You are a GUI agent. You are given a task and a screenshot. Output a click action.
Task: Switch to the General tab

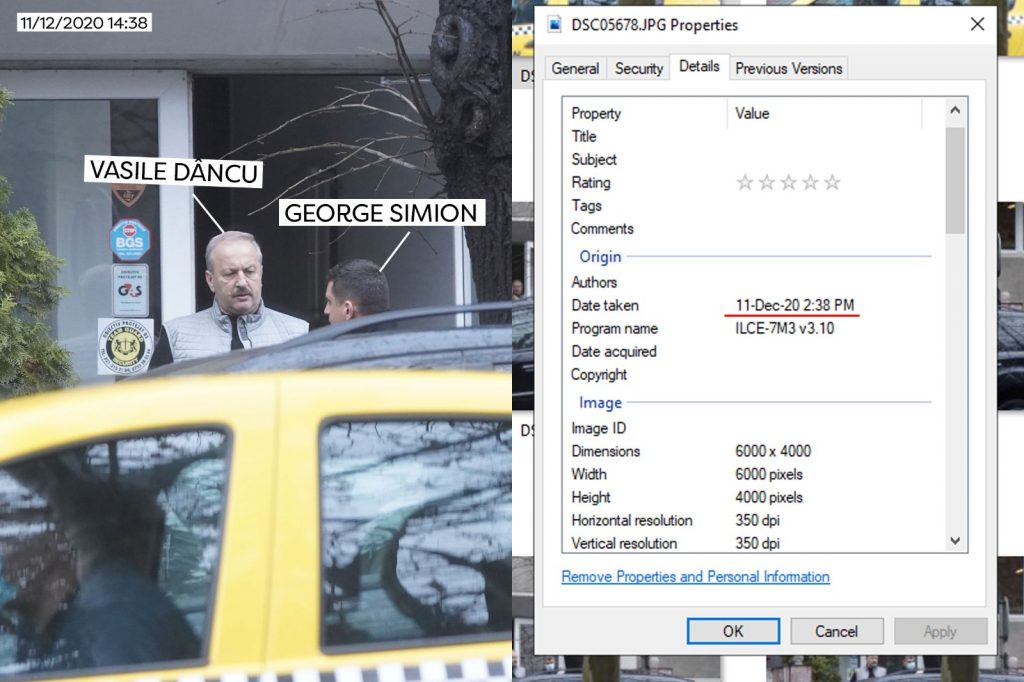tap(575, 68)
